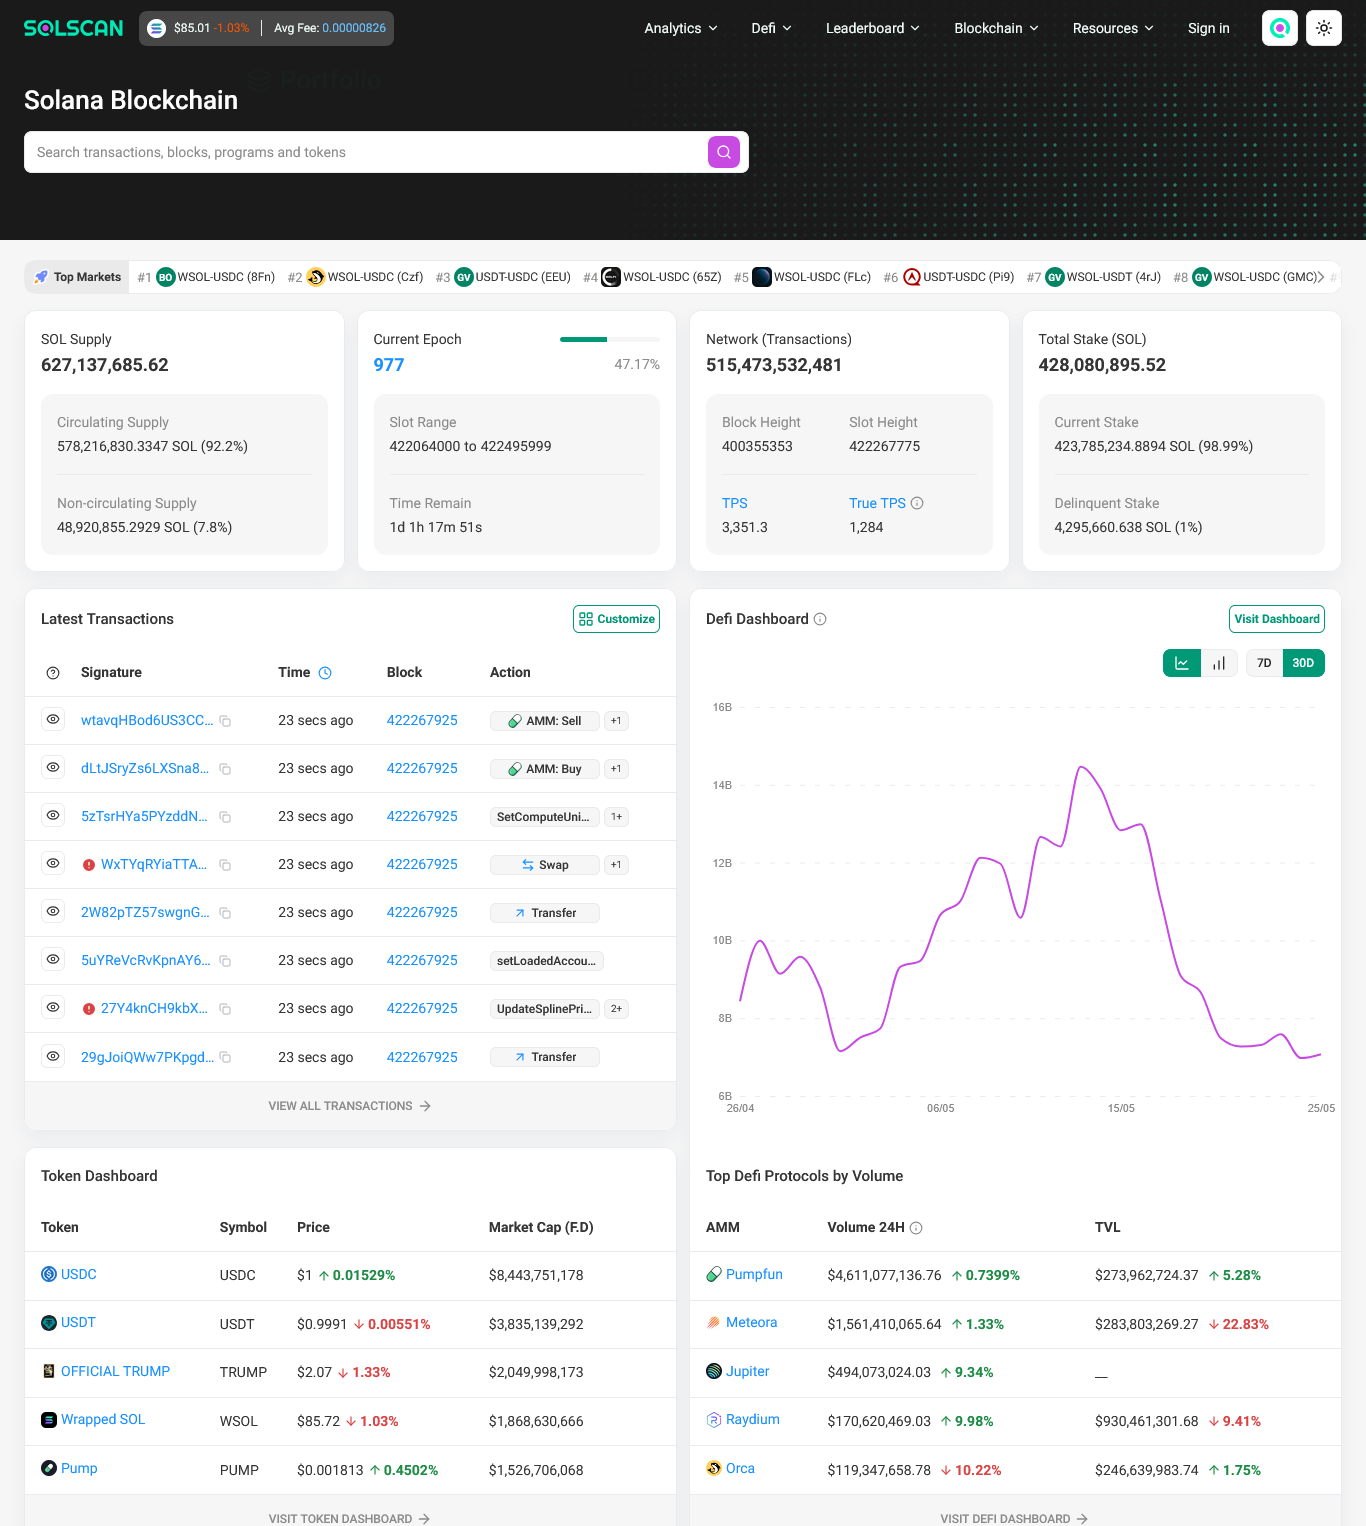Click the Sign in link
1366x1526 pixels.
pos(1209,28)
